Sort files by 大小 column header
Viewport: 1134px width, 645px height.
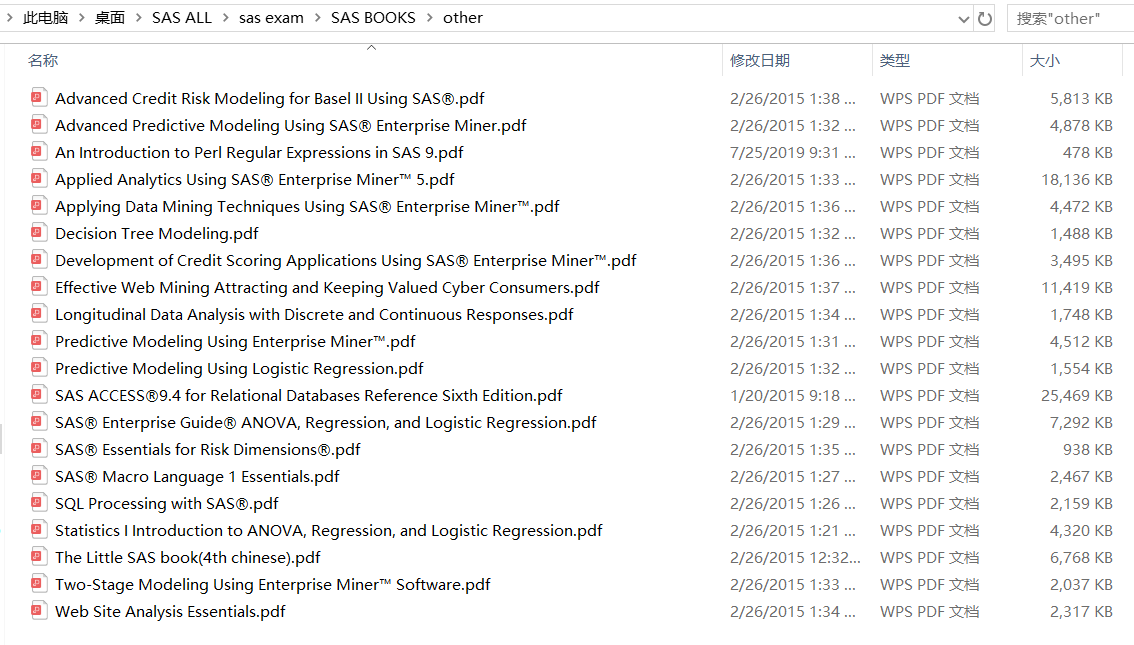pyautogui.click(x=1045, y=61)
